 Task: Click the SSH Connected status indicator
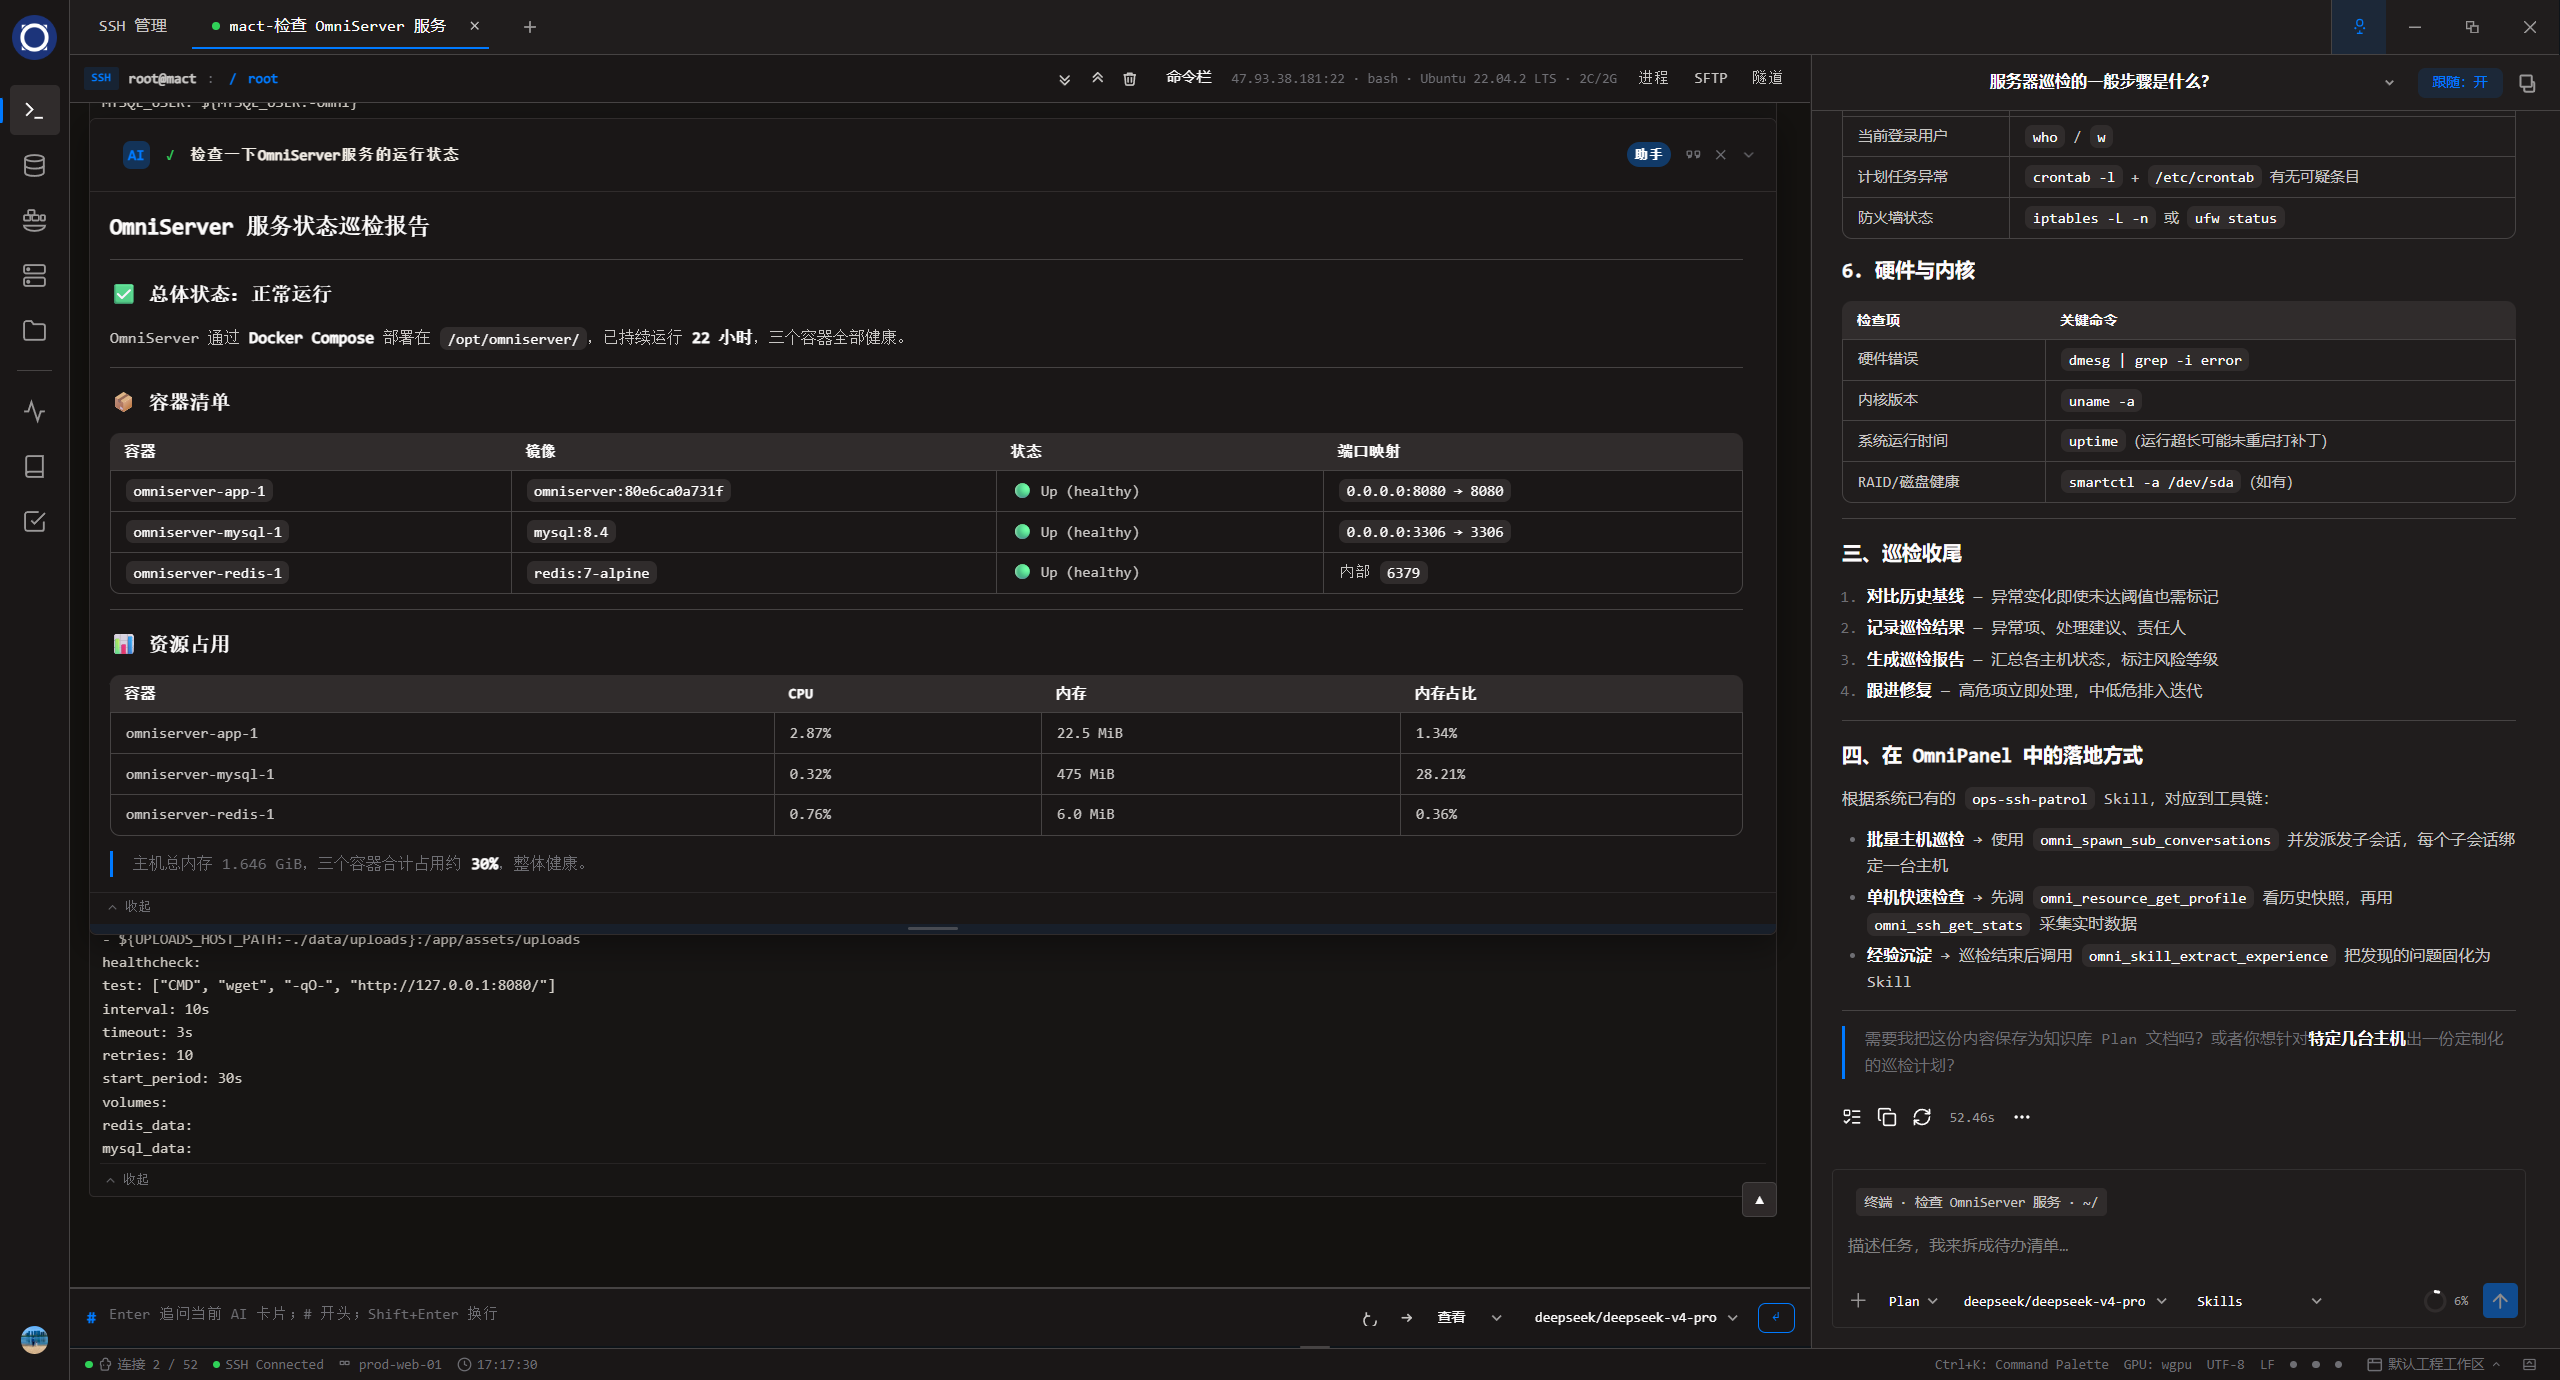point(268,1364)
